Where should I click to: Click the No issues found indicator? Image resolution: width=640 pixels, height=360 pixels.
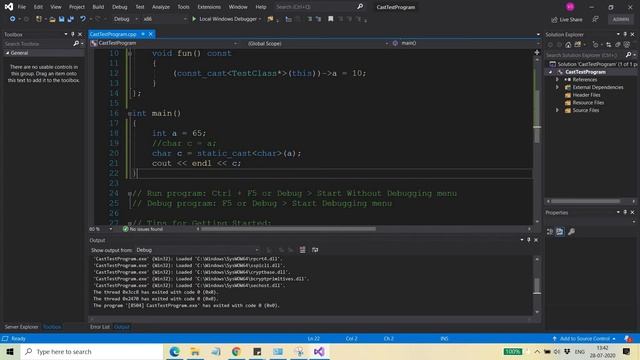(x=143, y=229)
